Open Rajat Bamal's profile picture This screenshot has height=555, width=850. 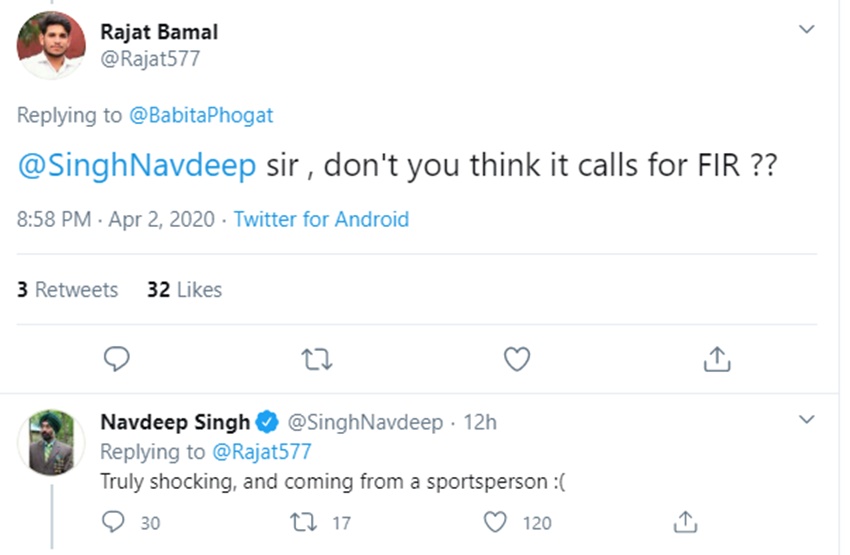[51, 45]
